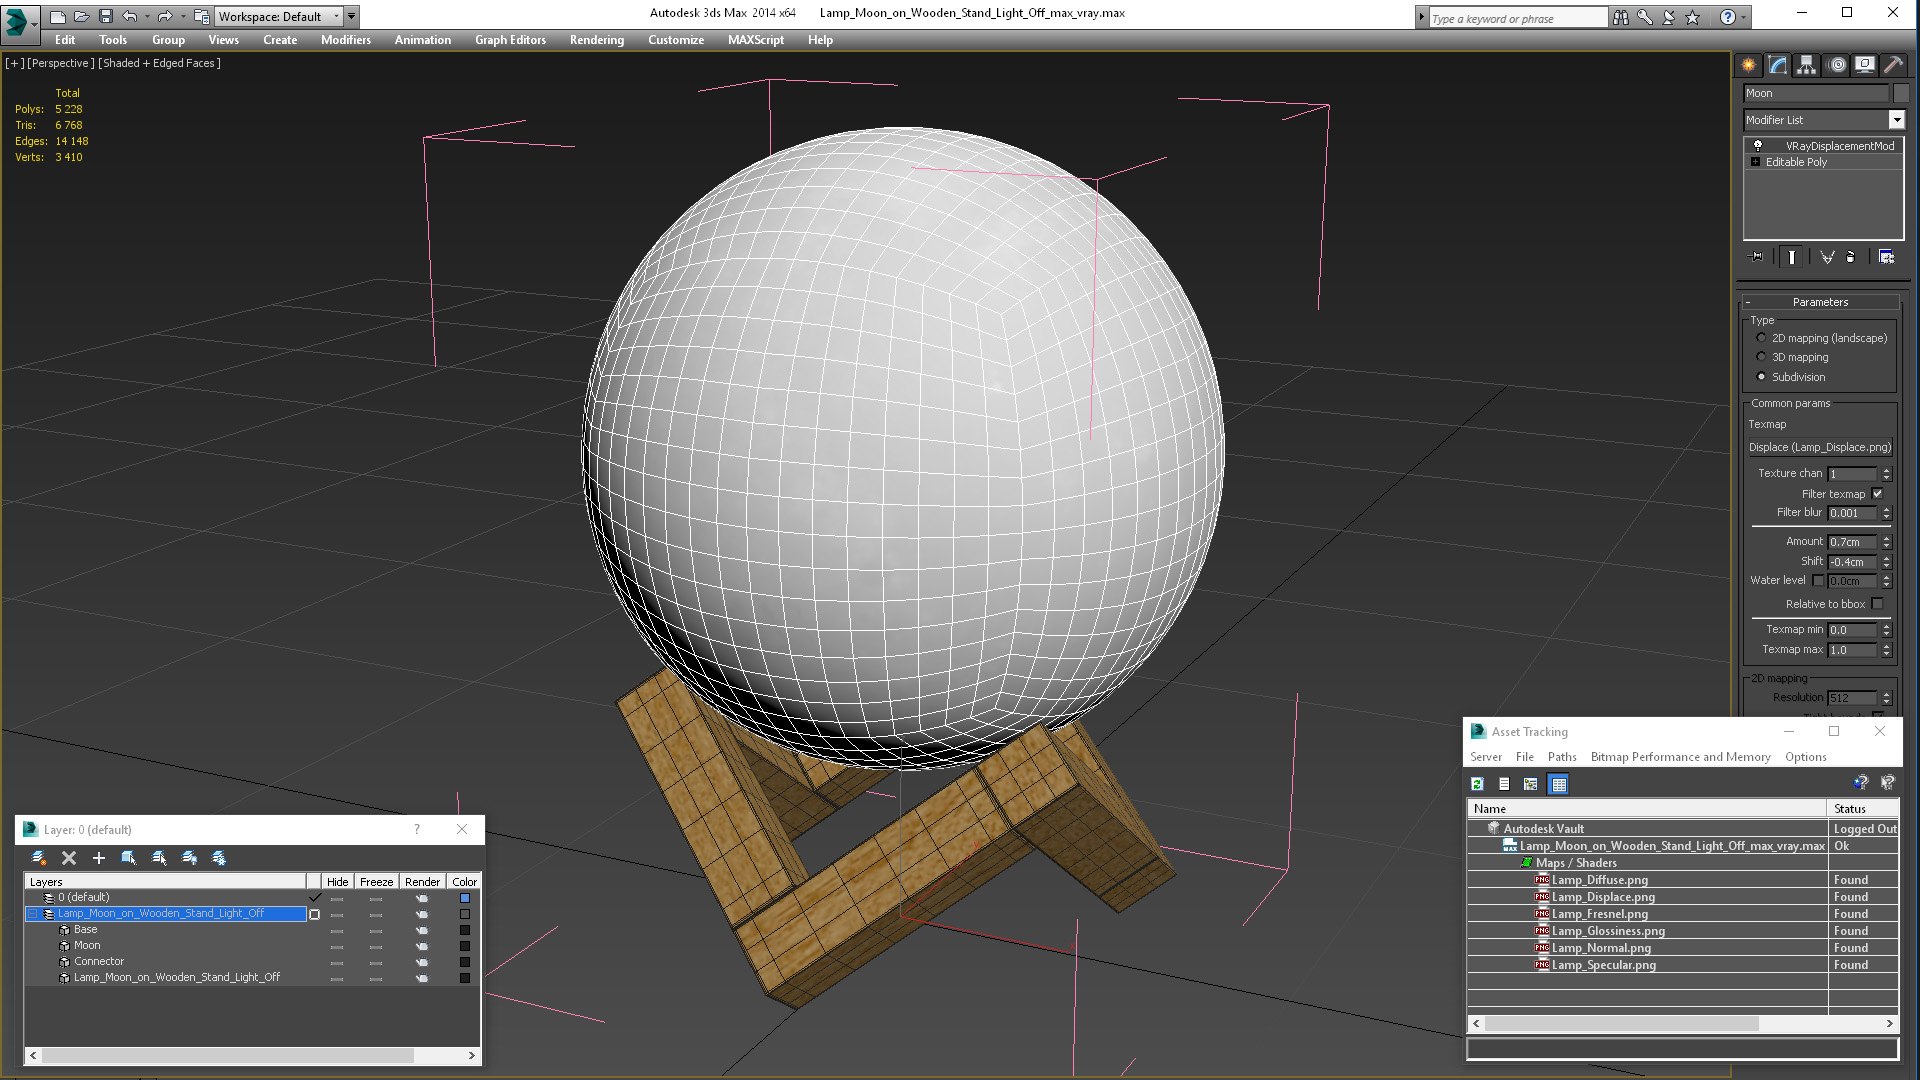Delete layer with the X icon
The height and width of the screenshot is (1080, 1920).
(x=69, y=858)
